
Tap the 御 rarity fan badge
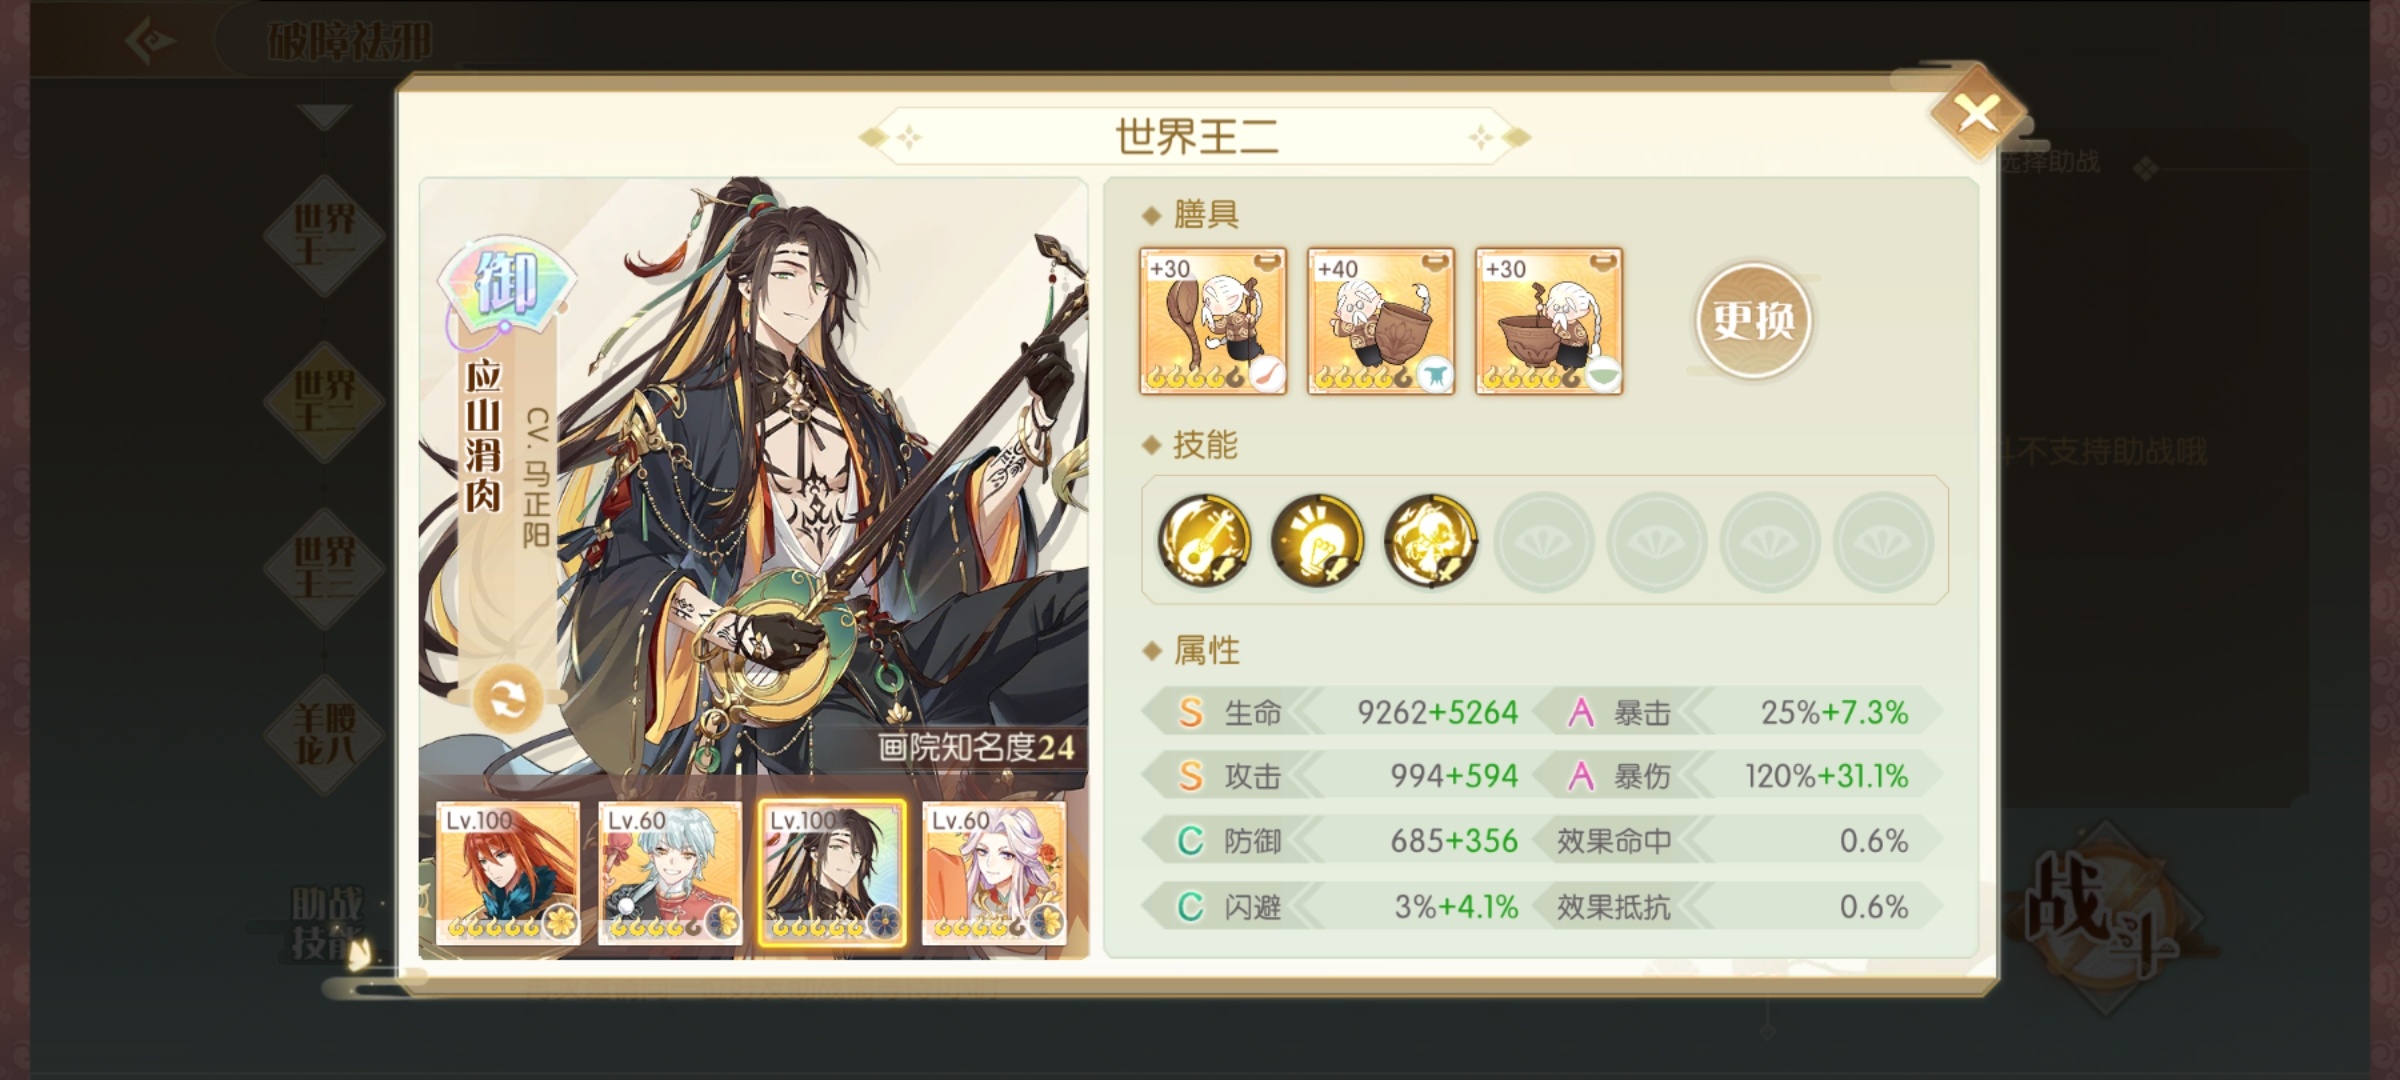[x=507, y=283]
